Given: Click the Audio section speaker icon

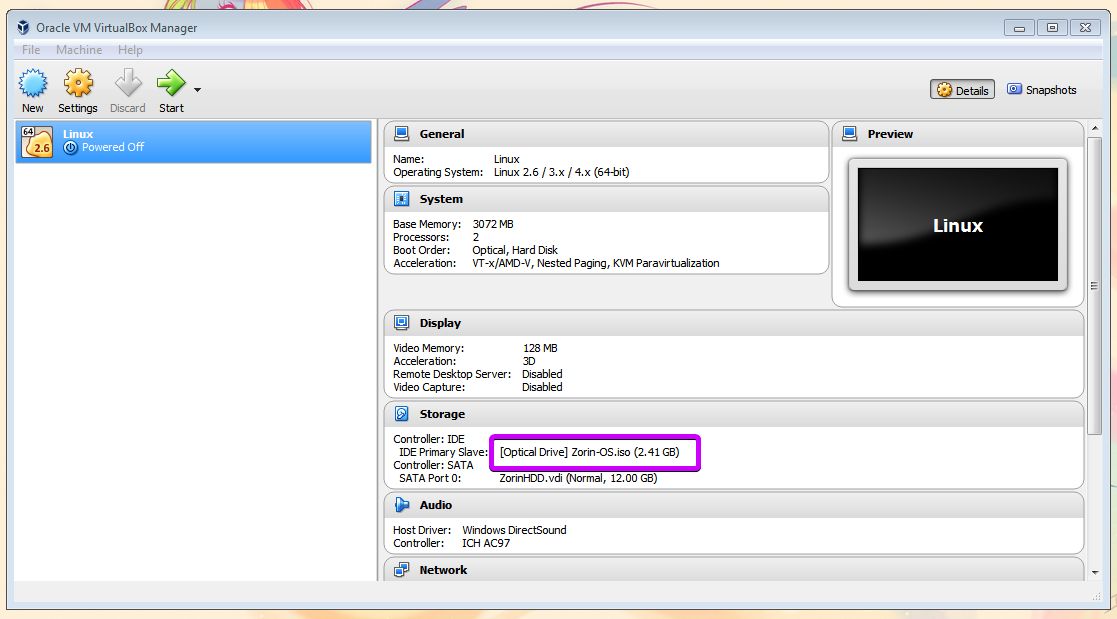Looking at the screenshot, I should (x=402, y=505).
